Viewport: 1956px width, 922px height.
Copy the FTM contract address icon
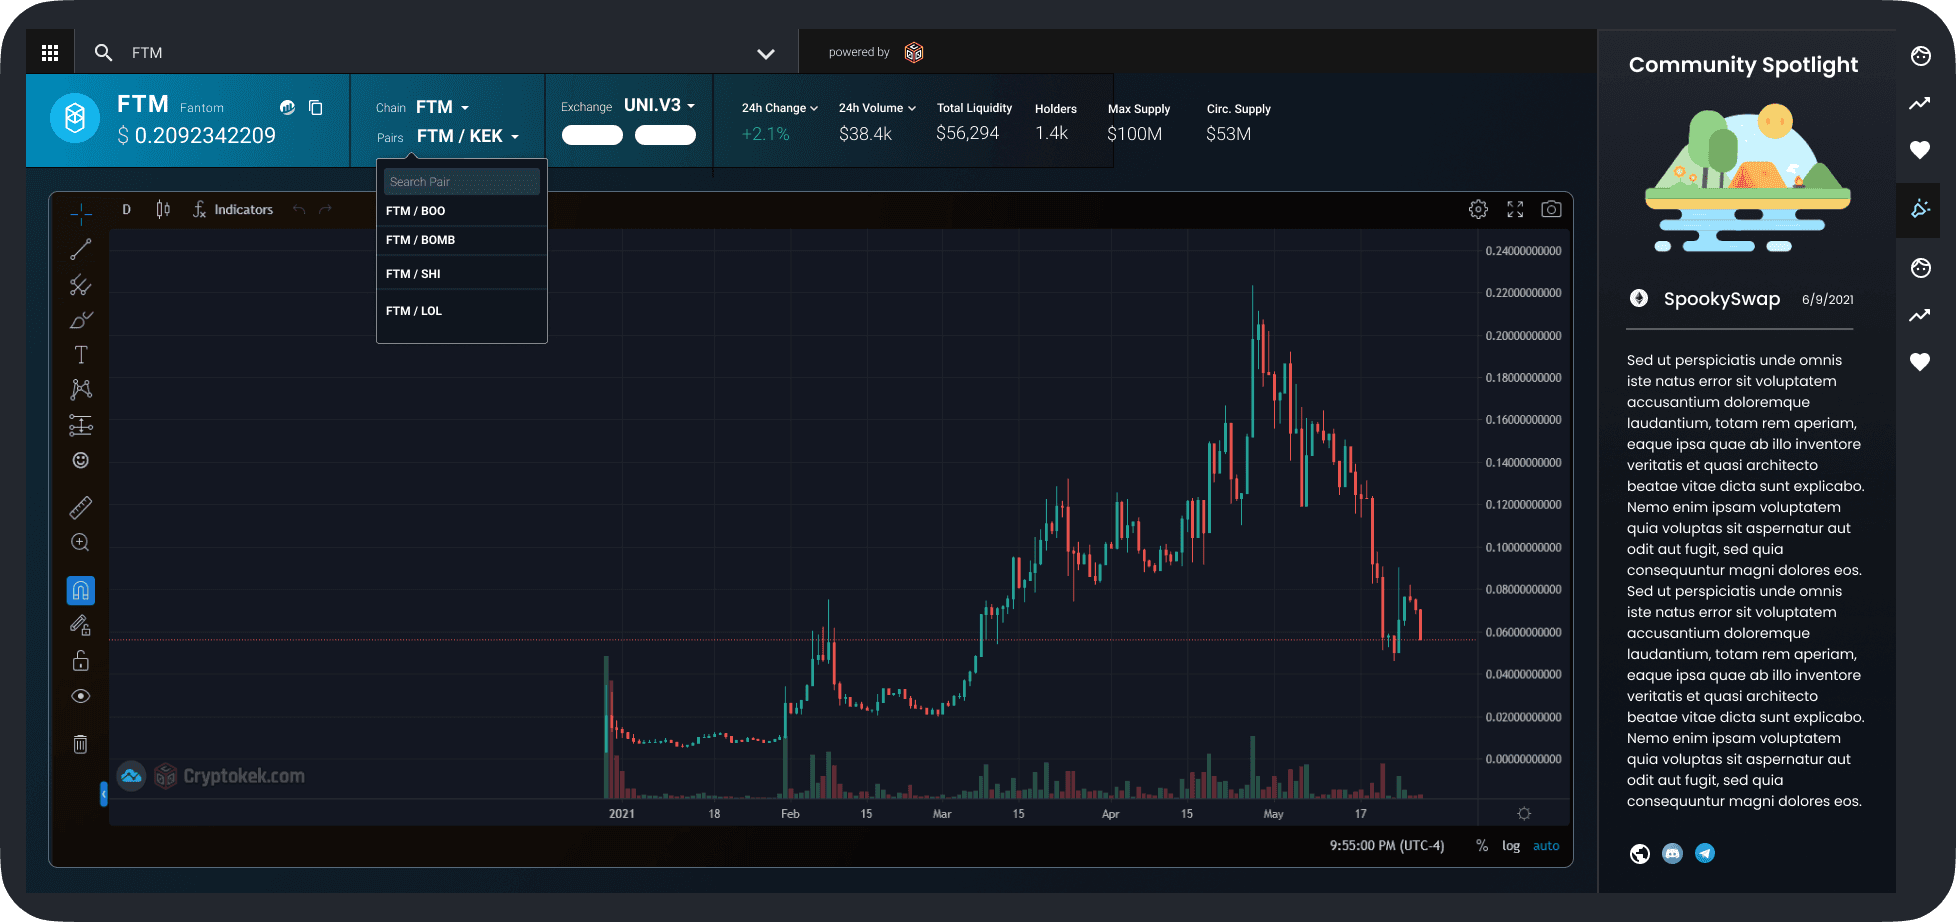tap(316, 107)
